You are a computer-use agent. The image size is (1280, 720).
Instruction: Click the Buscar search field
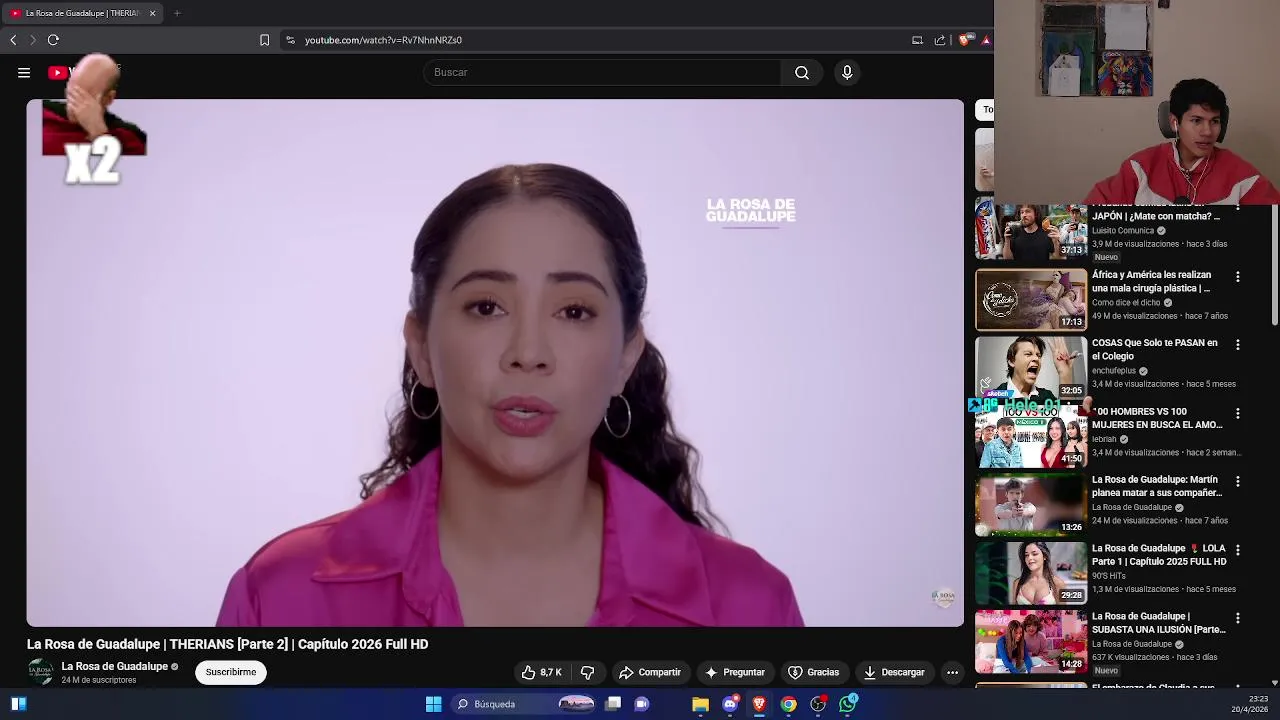coord(602,72)
